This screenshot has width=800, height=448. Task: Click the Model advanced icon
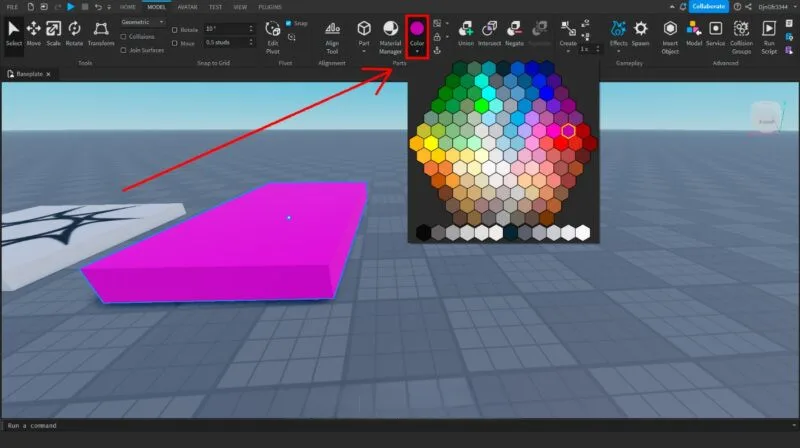pyautogui.click(x=694, y=34)
